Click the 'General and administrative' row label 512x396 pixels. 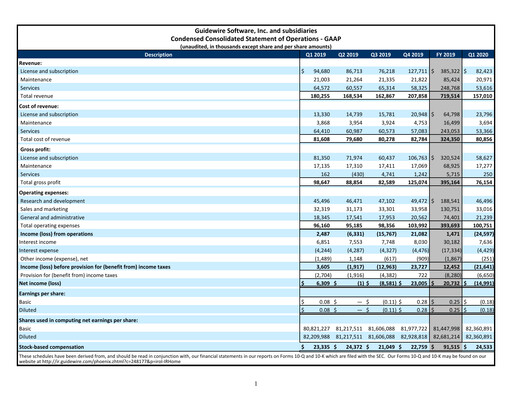[x=52, y=217]
